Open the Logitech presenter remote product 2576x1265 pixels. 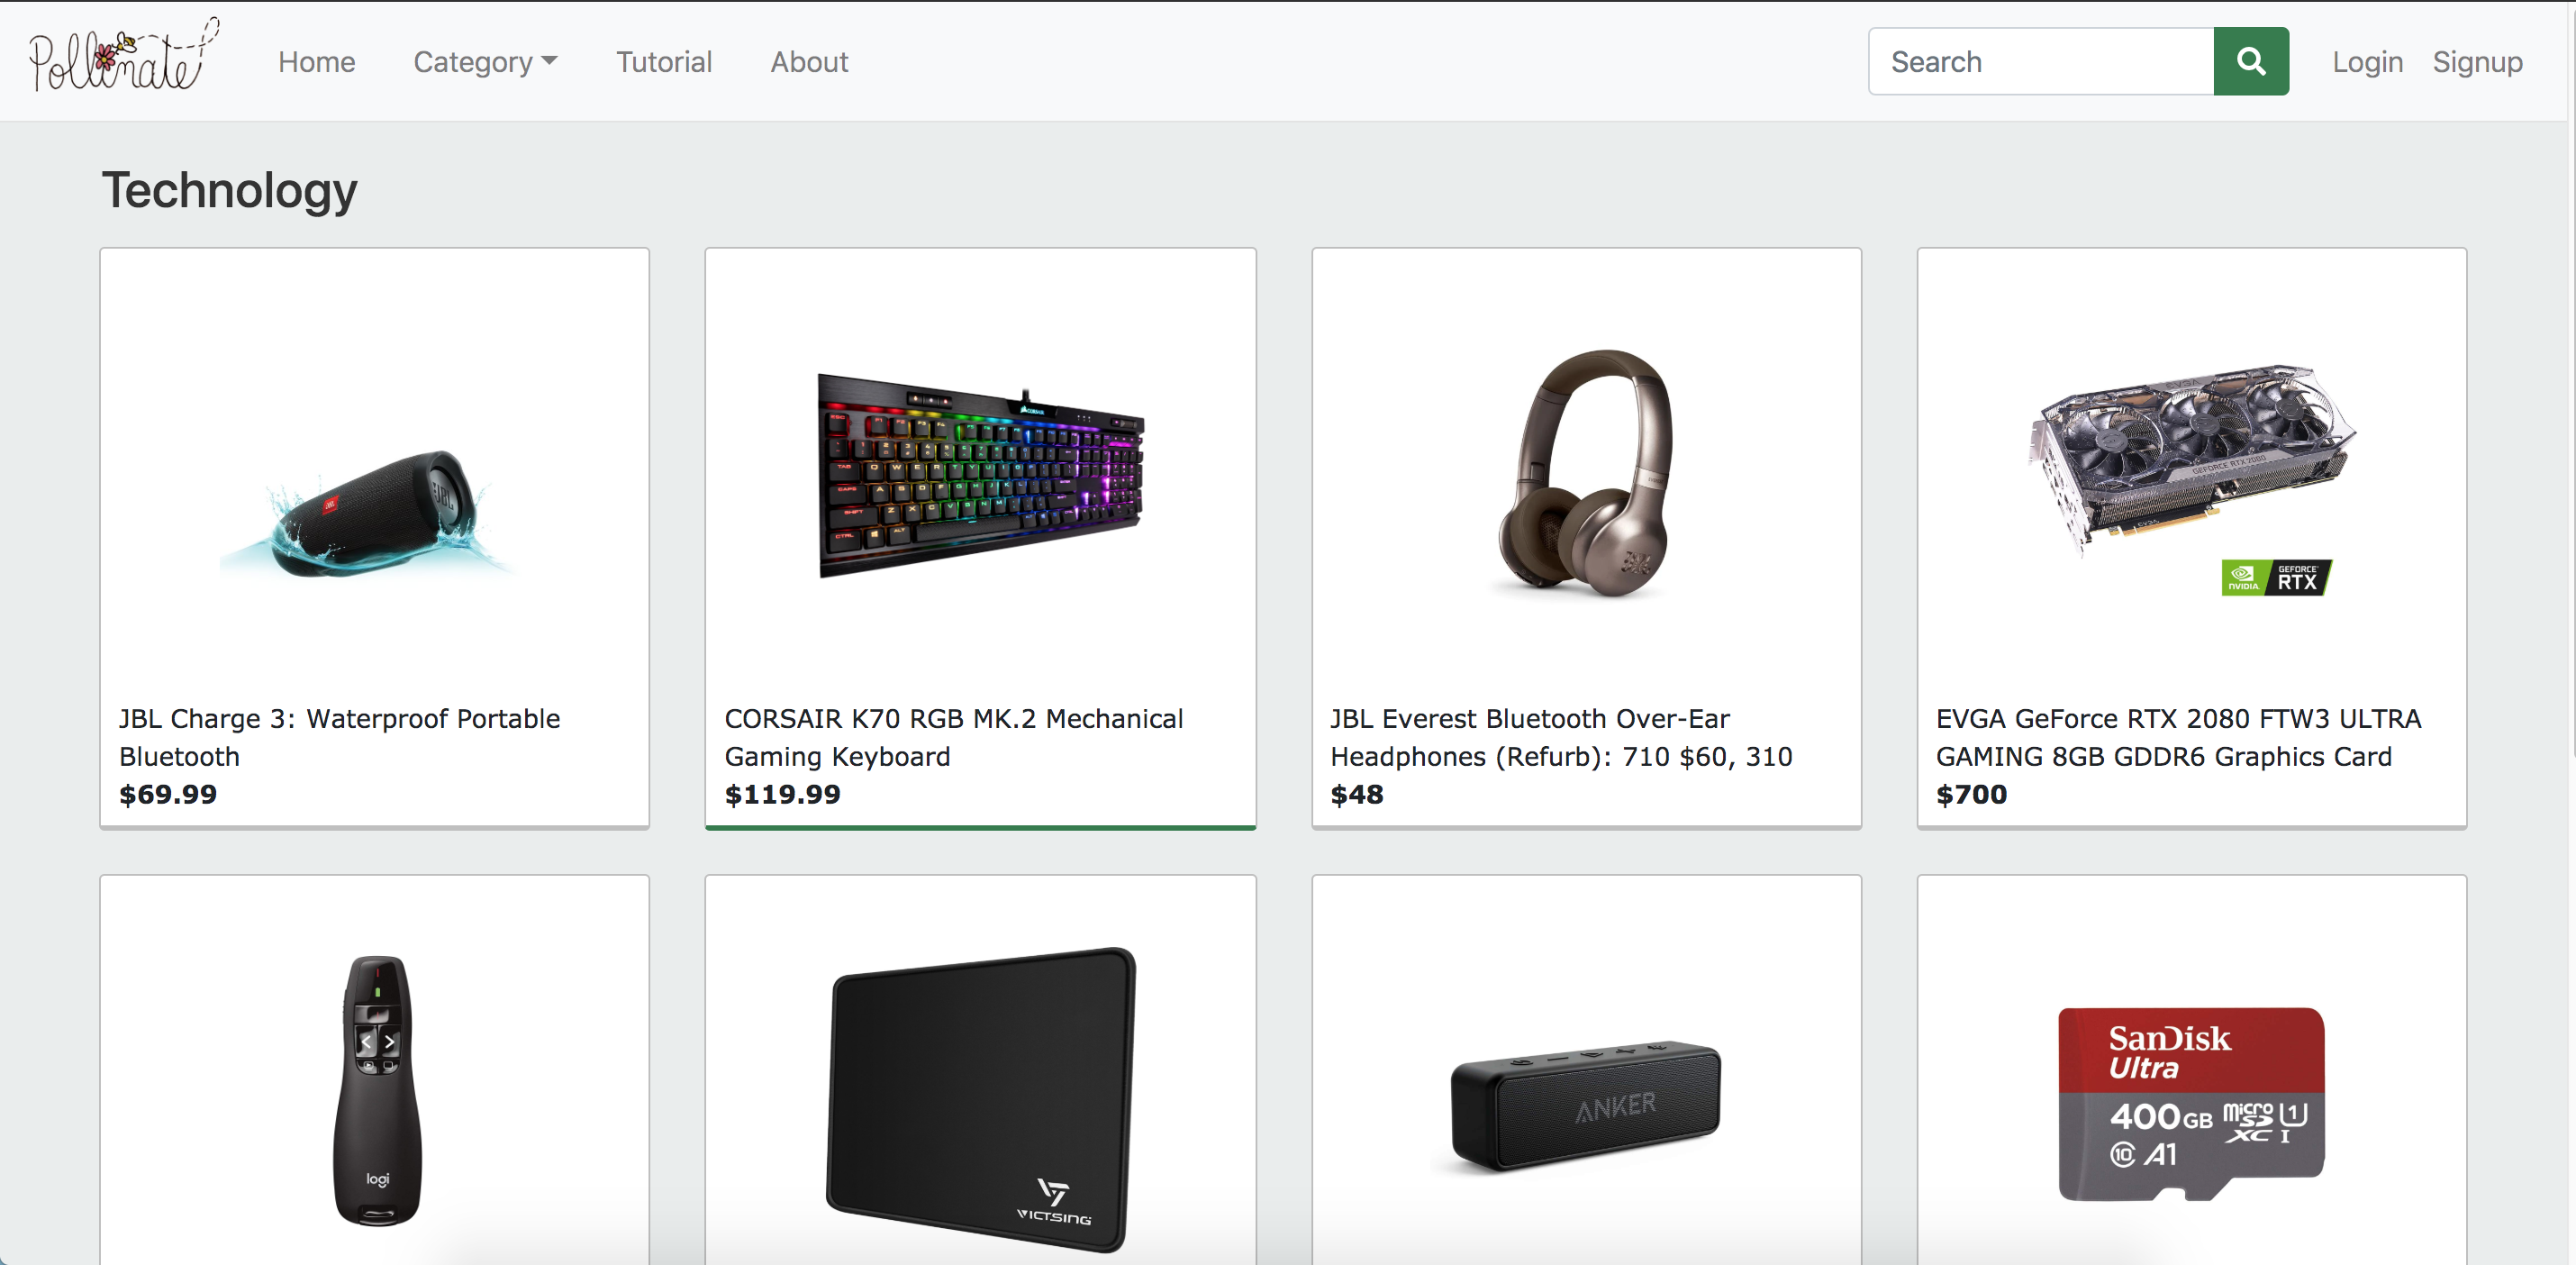[x=376, y=1090]
